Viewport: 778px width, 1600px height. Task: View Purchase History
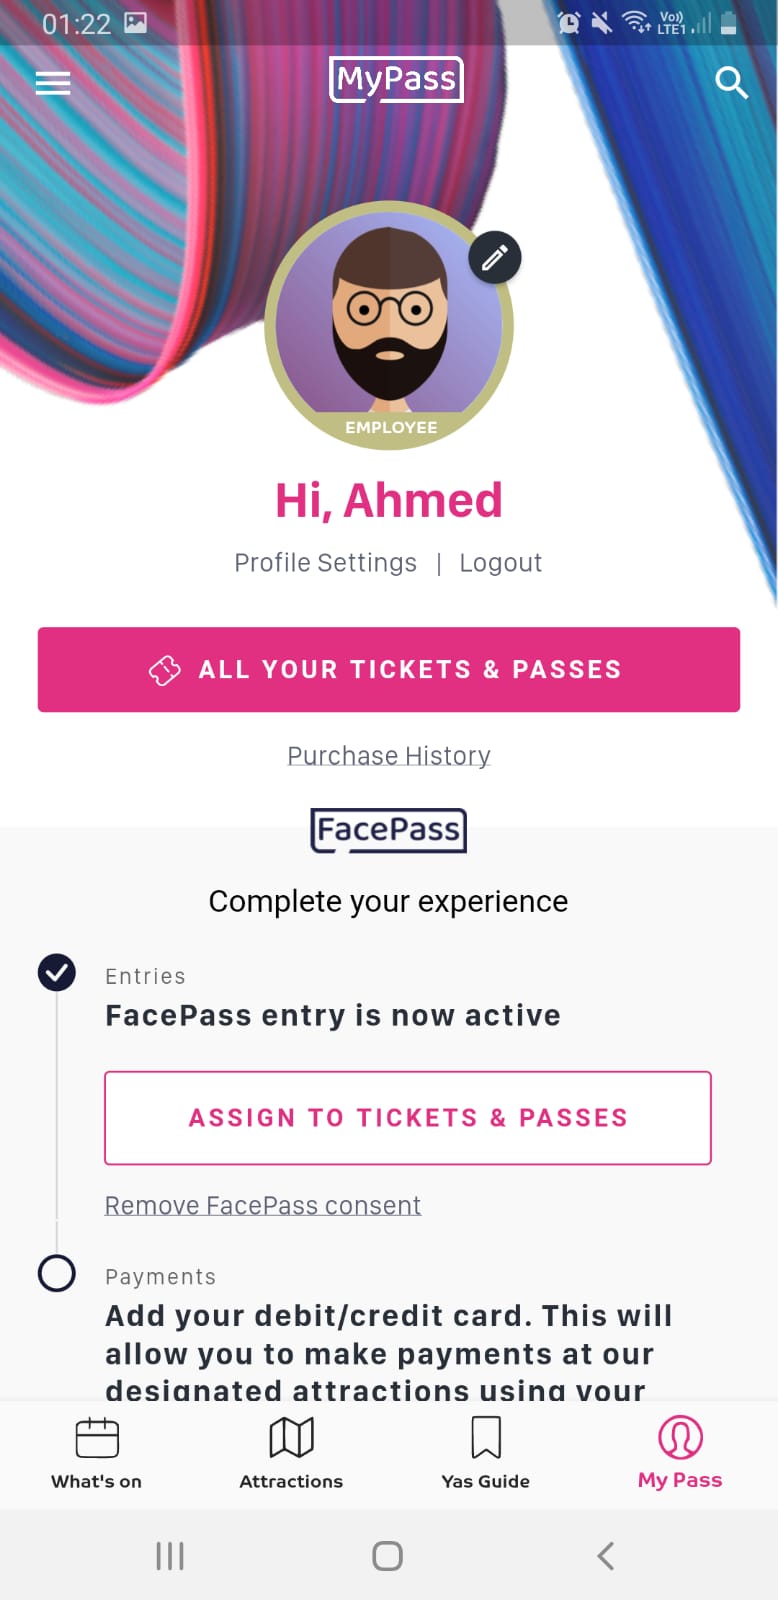389,756
